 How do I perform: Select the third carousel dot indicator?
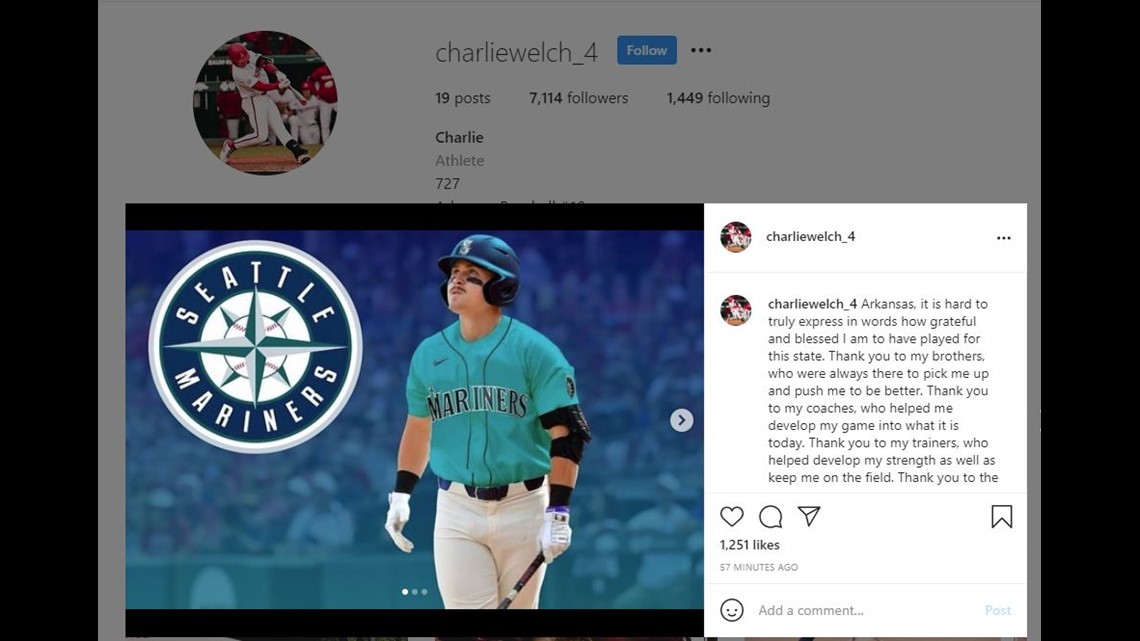pyautogui.click(x=425, y=592)
